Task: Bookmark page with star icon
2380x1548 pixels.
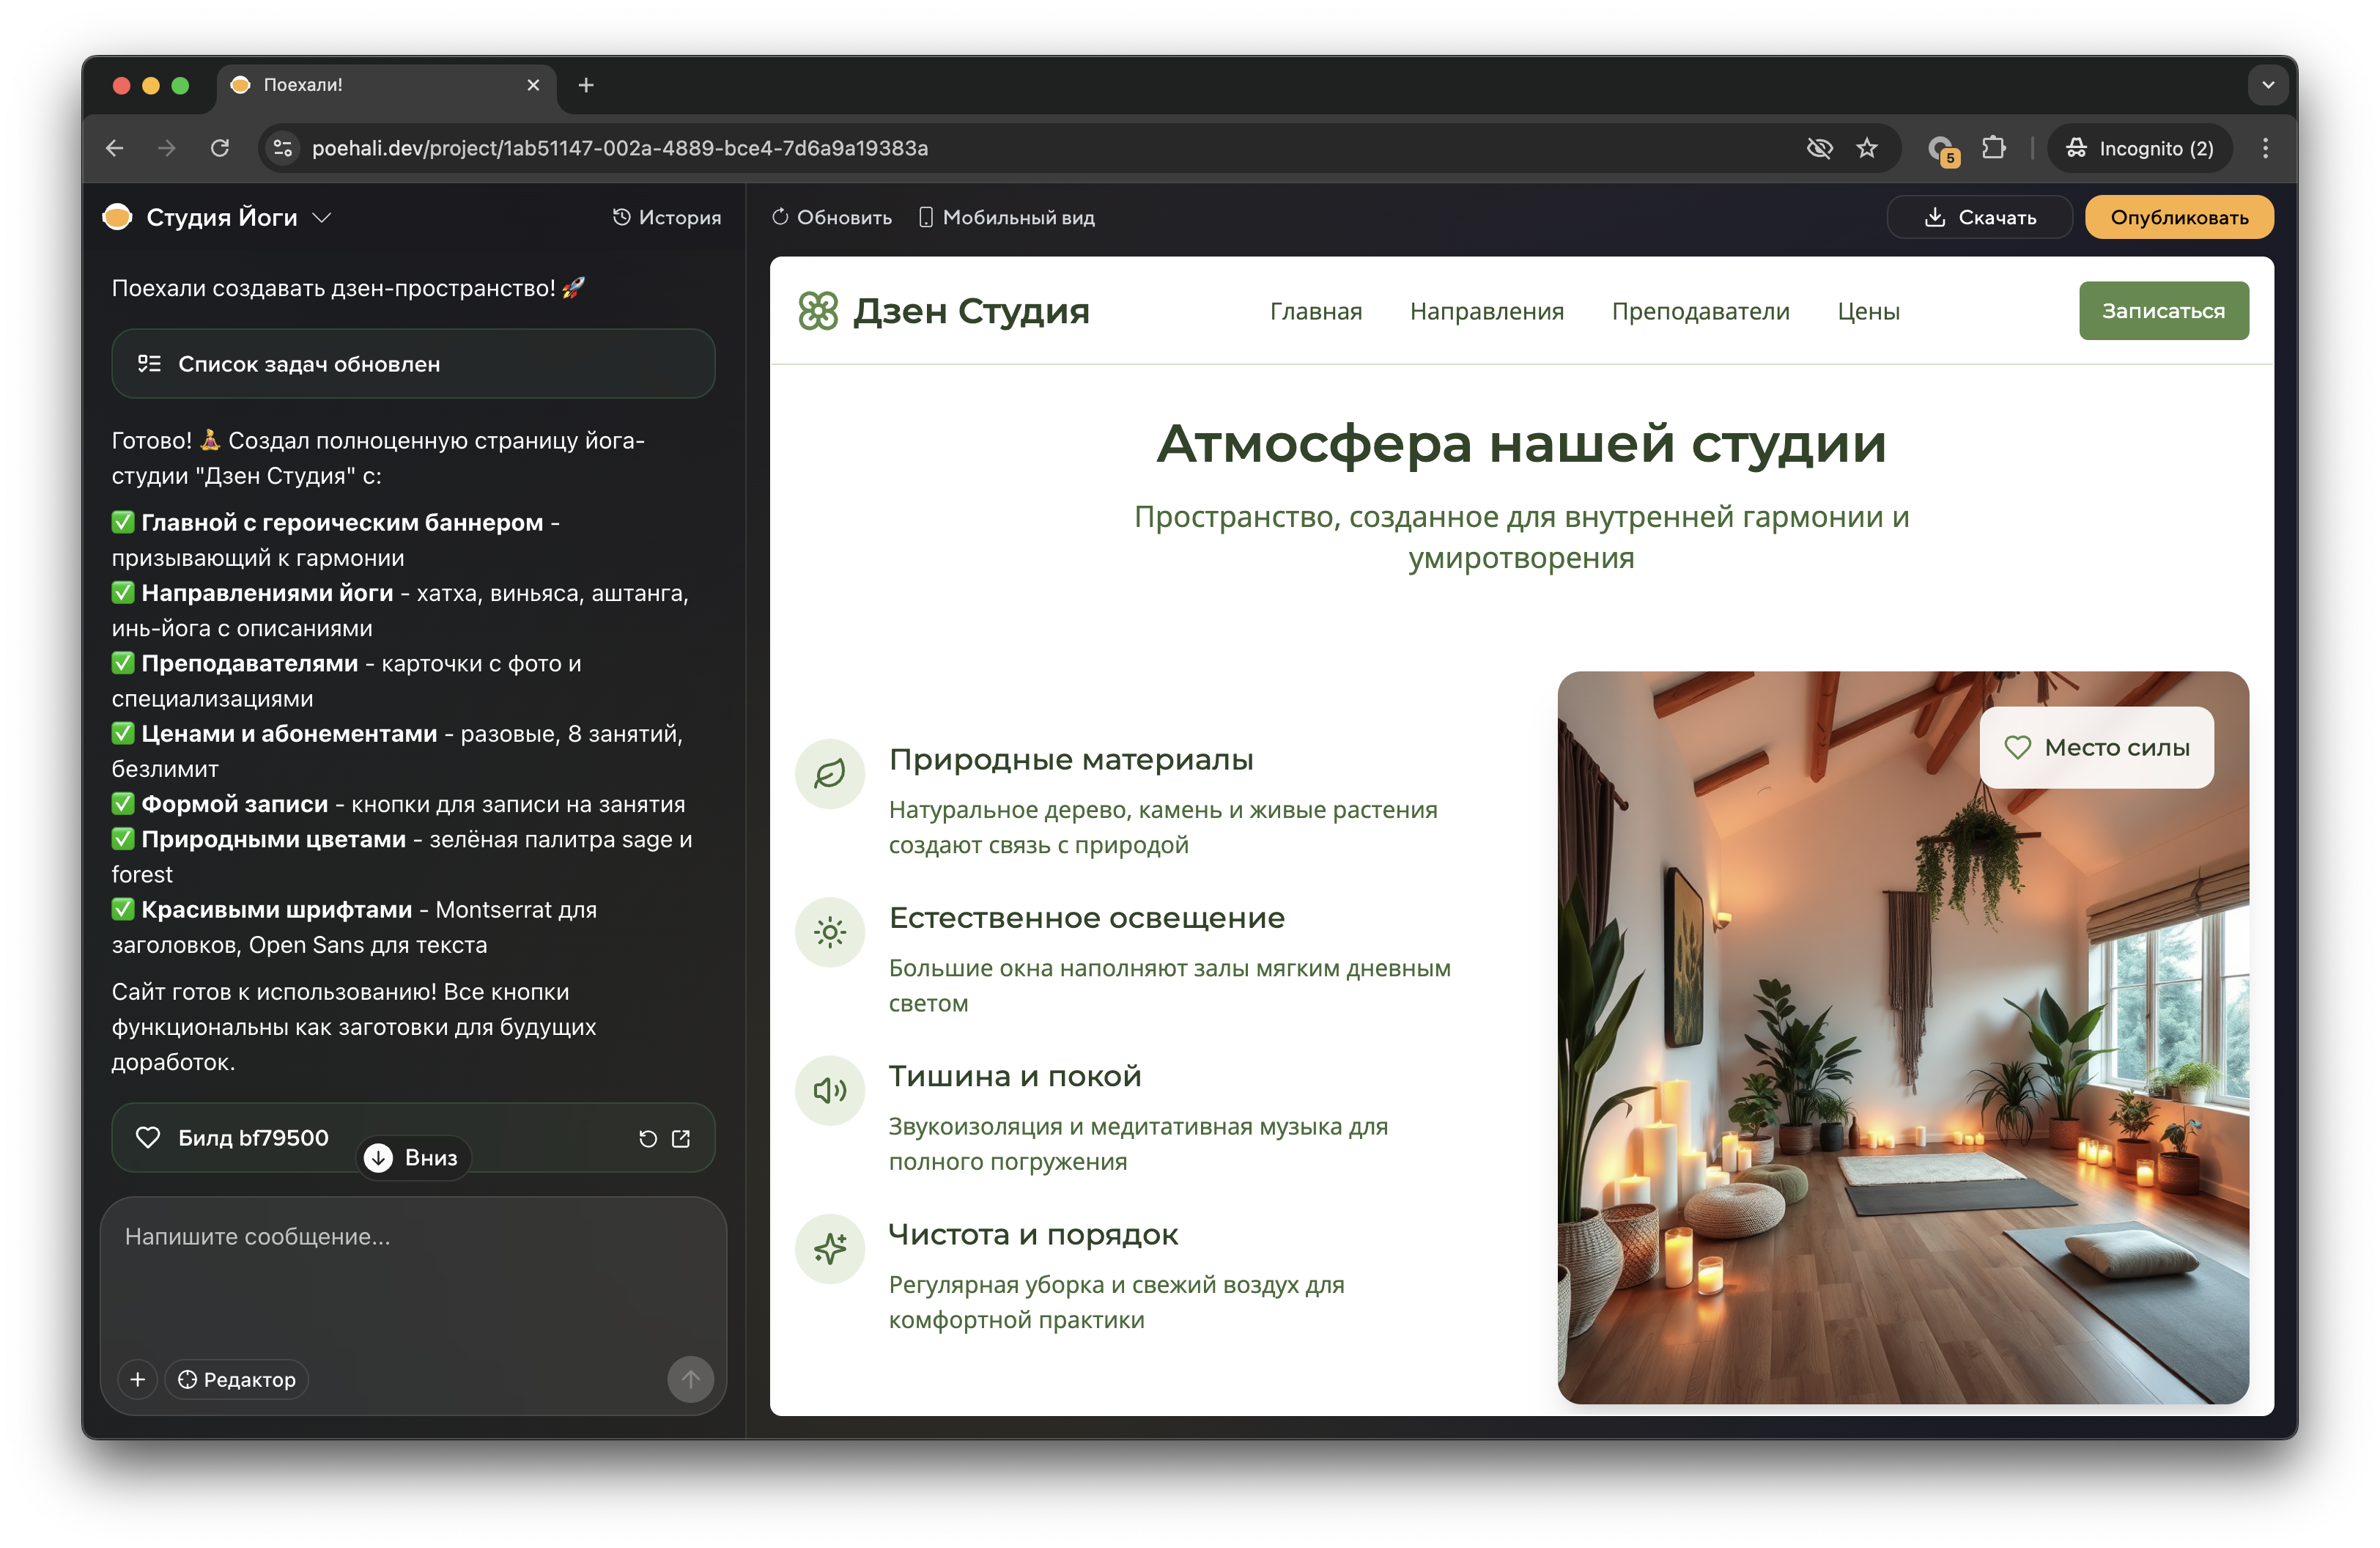Action: tap(1866, 148)
